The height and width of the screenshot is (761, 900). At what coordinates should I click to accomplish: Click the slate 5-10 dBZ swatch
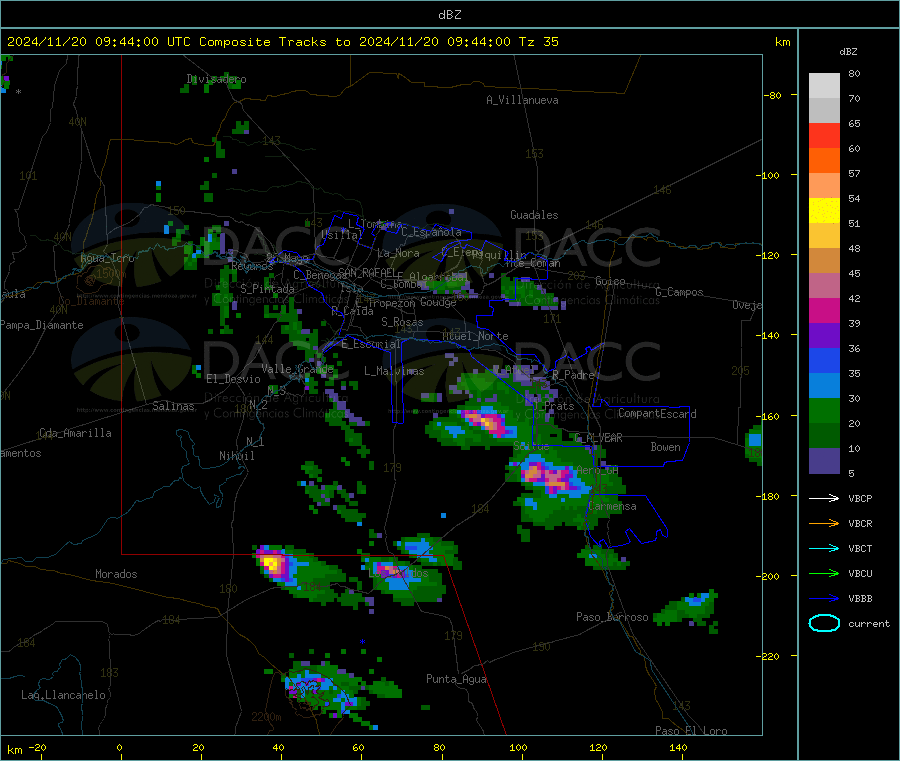click(x=824, y=461)
